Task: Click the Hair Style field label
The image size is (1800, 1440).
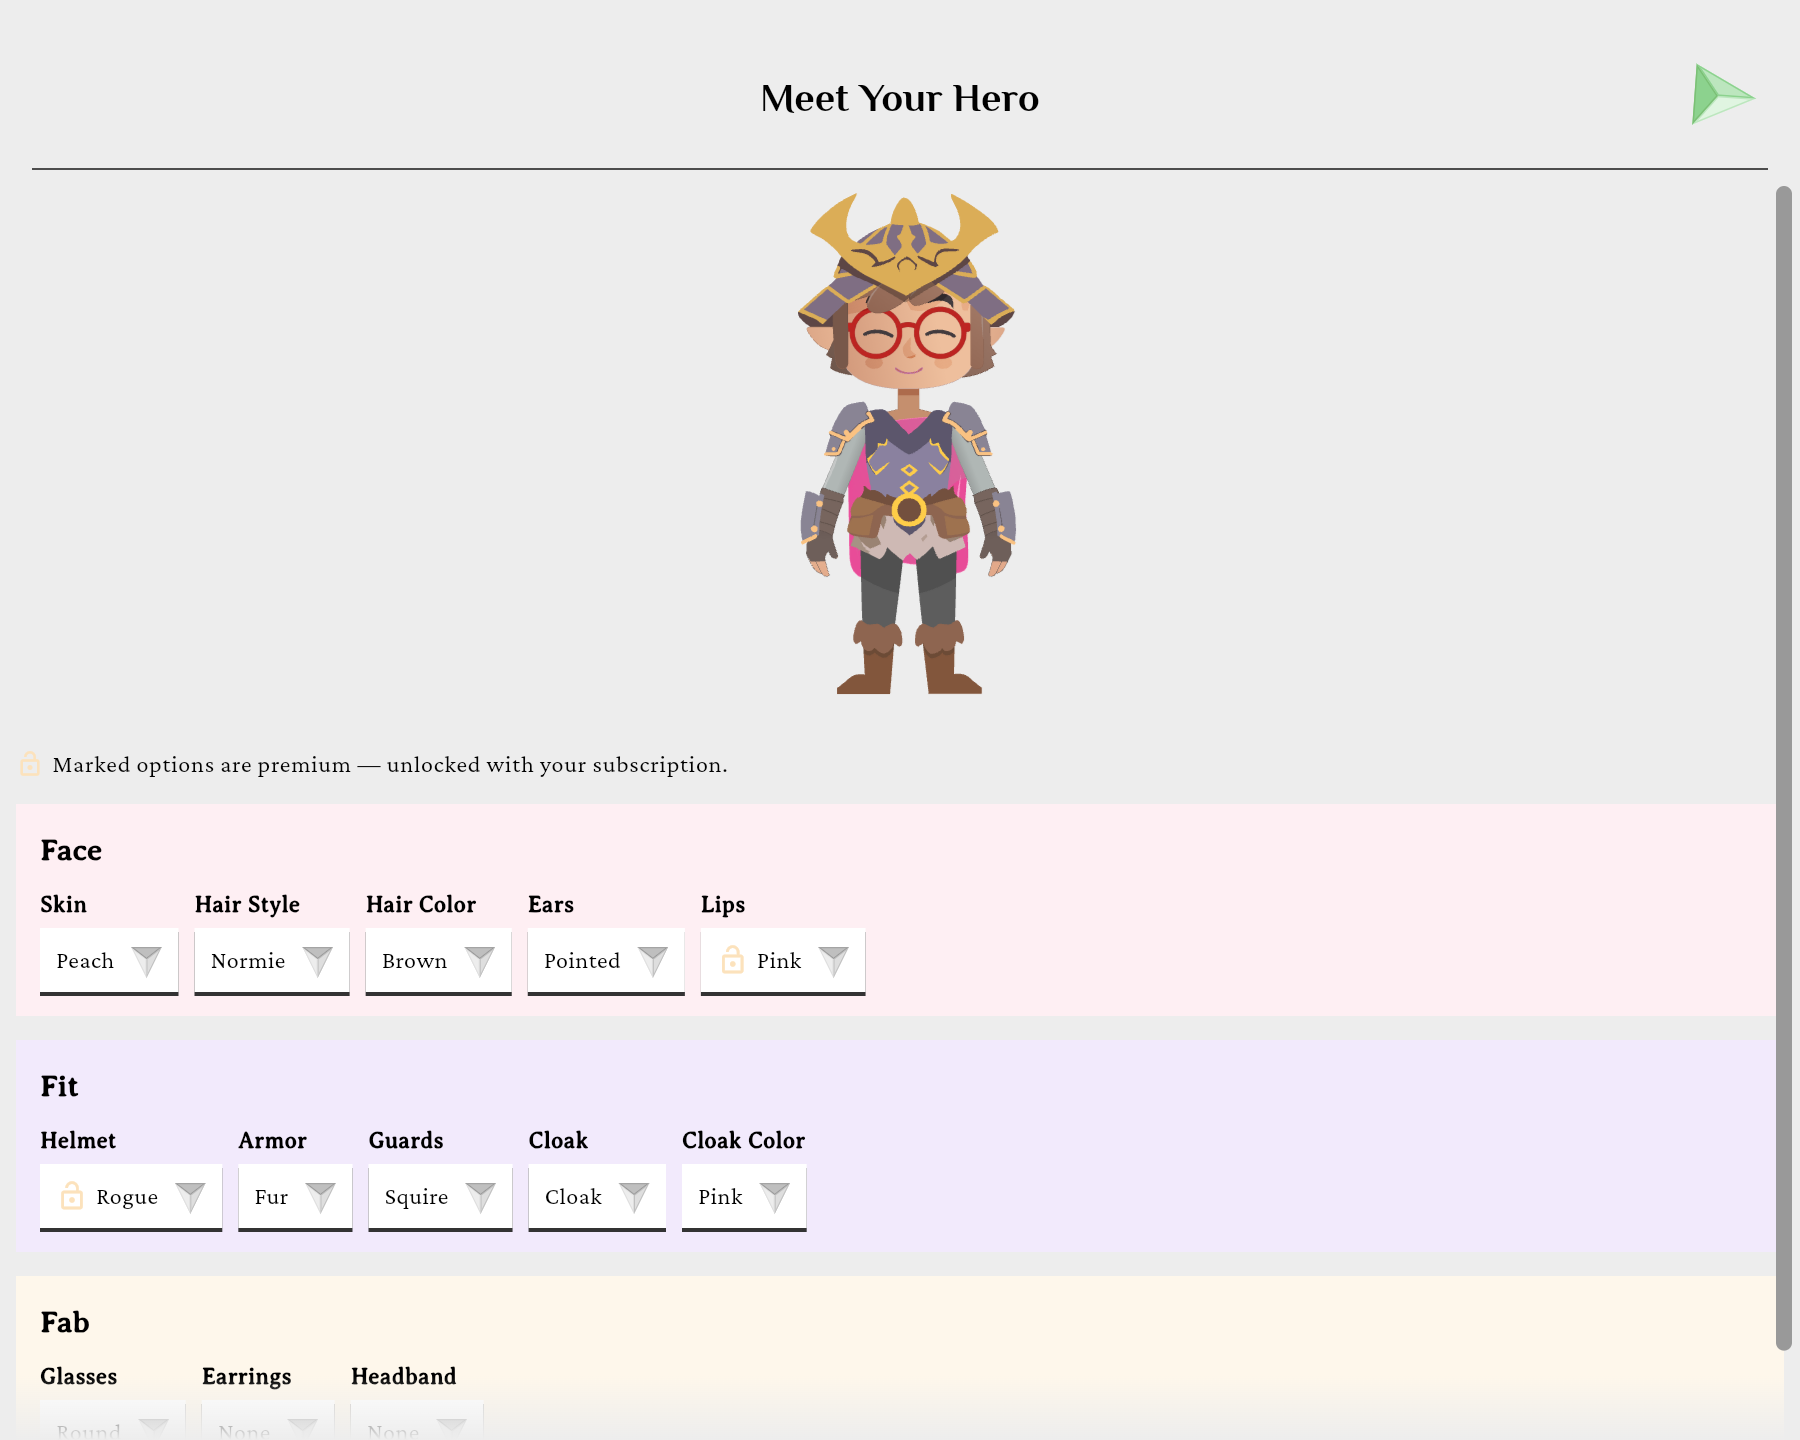Action: [248, 905]
